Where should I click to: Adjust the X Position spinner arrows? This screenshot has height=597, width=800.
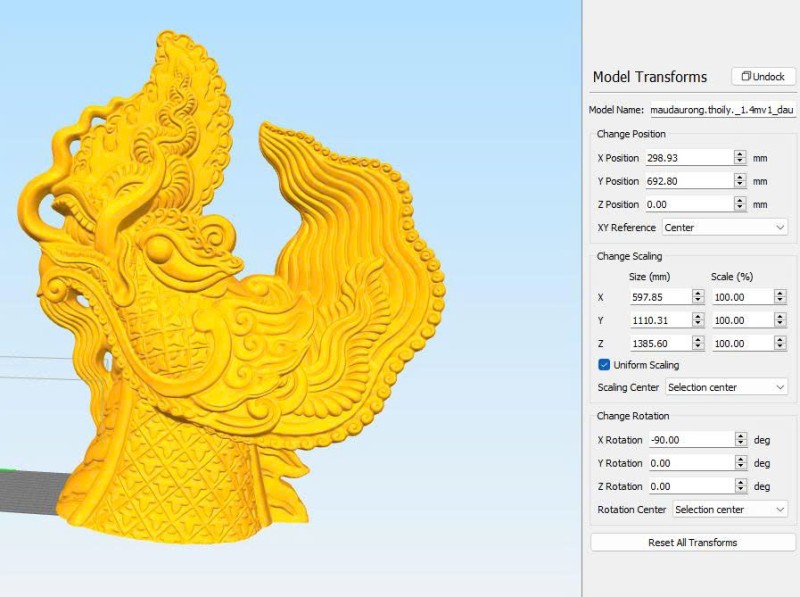pyautogui.click(x=740, y=158)
